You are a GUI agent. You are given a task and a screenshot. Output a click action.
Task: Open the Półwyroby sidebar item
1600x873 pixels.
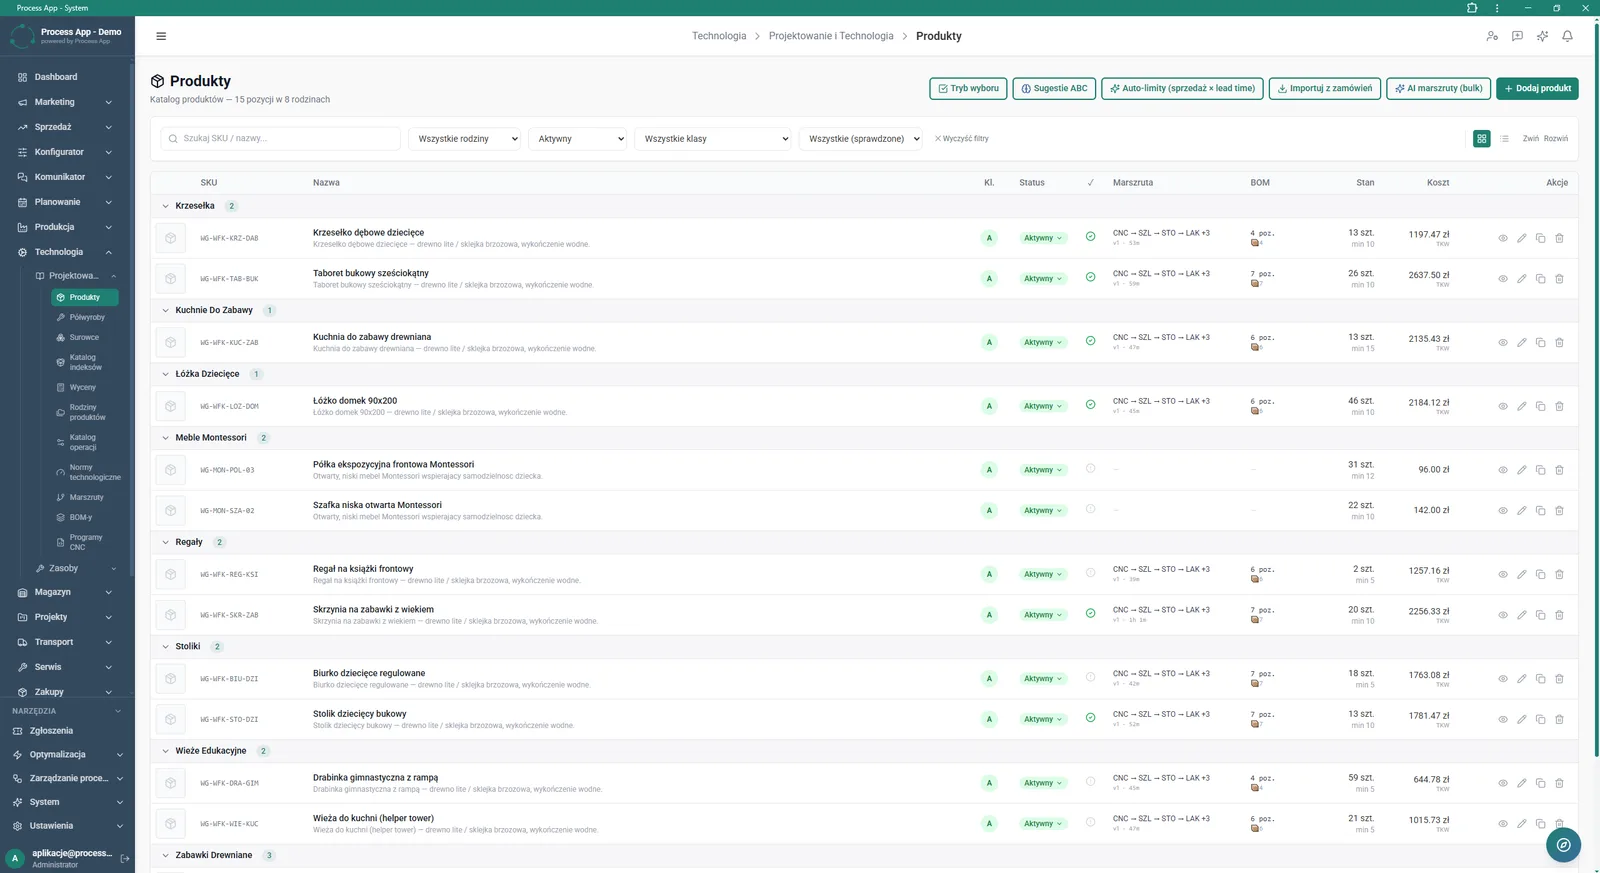click(86, 317)
